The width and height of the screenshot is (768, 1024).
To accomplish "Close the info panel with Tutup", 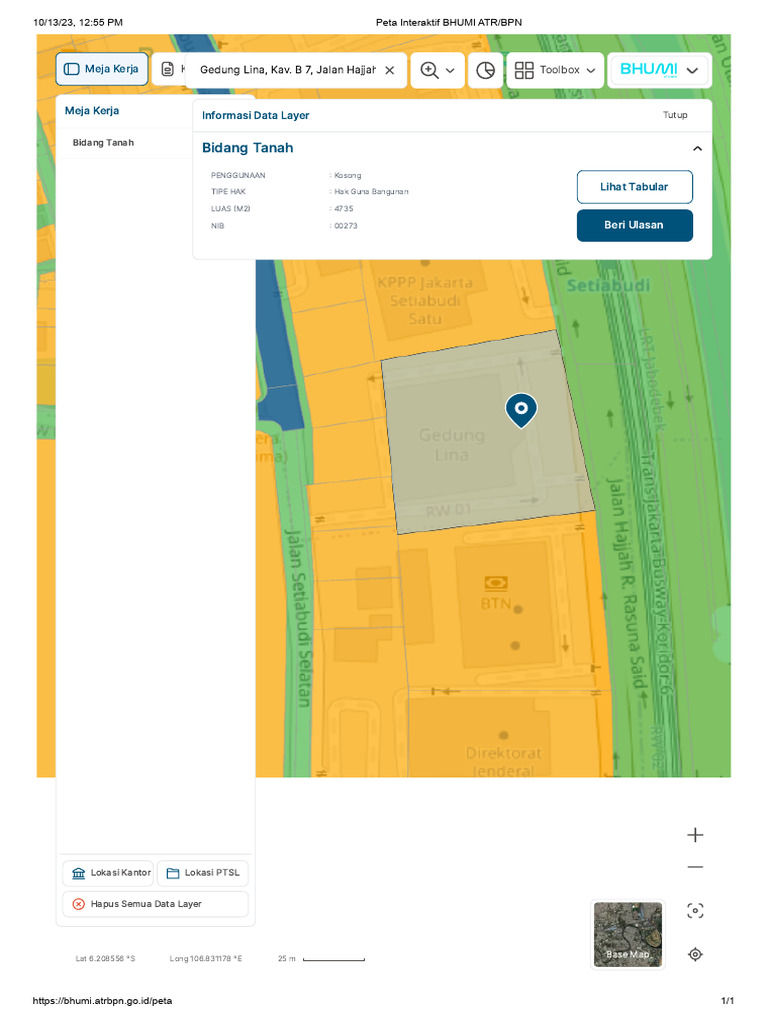I will [x=675, y=115].
